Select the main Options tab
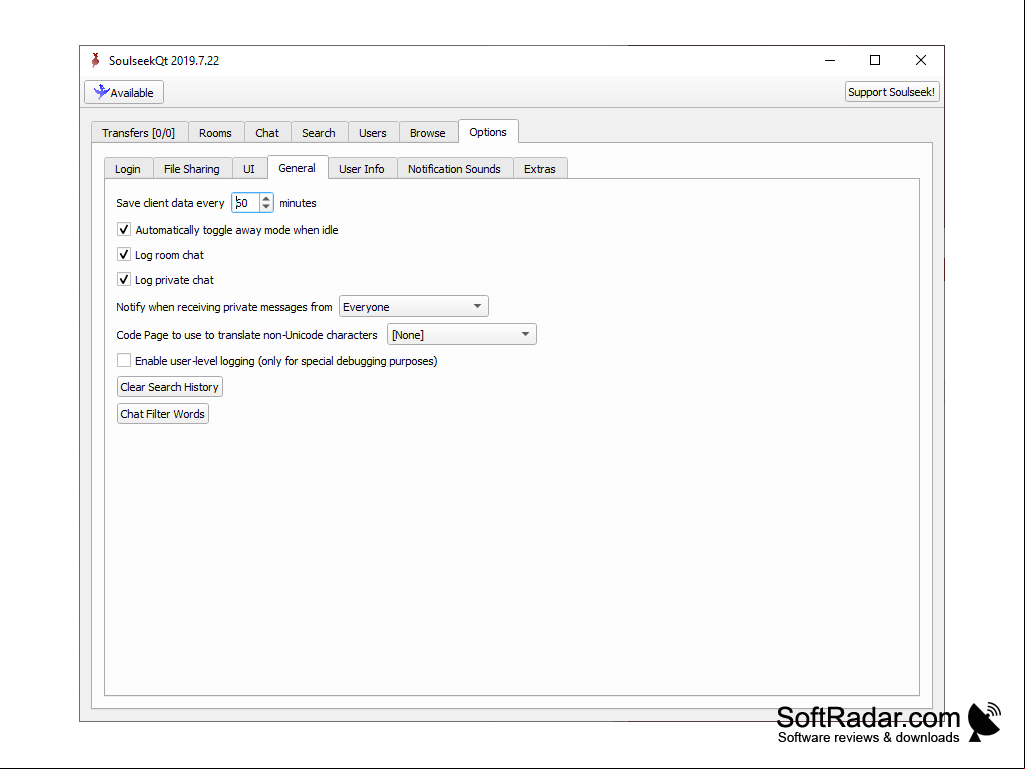1025x769 pixels. coord(488,131)
